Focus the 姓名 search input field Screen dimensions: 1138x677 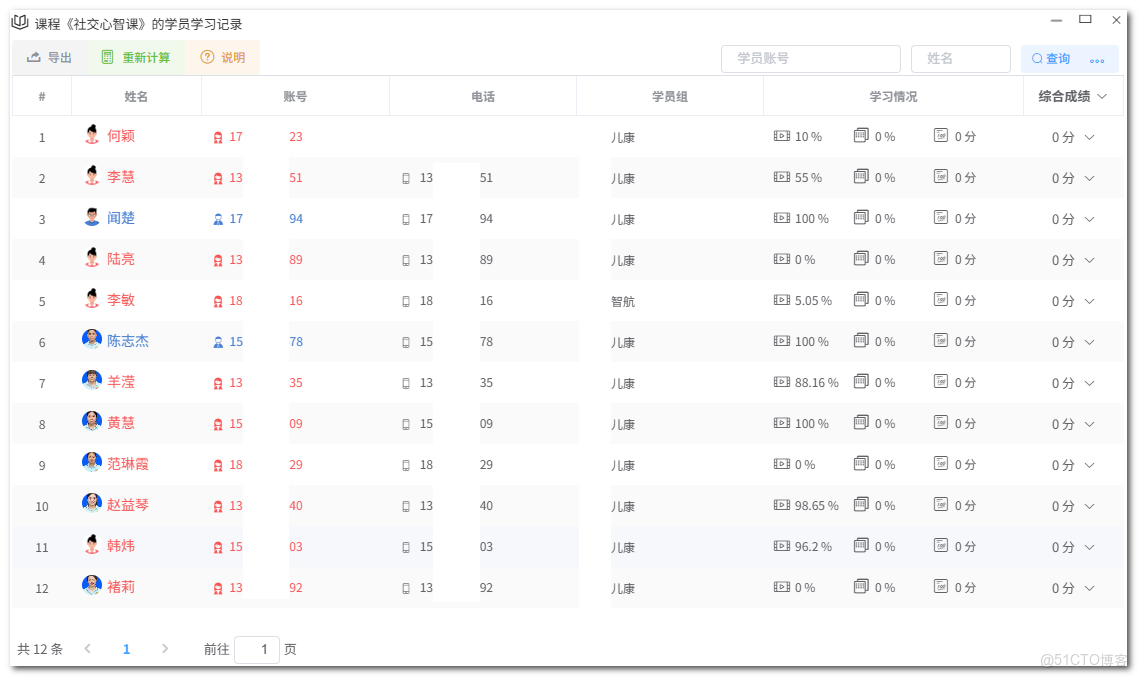[960, 59]
